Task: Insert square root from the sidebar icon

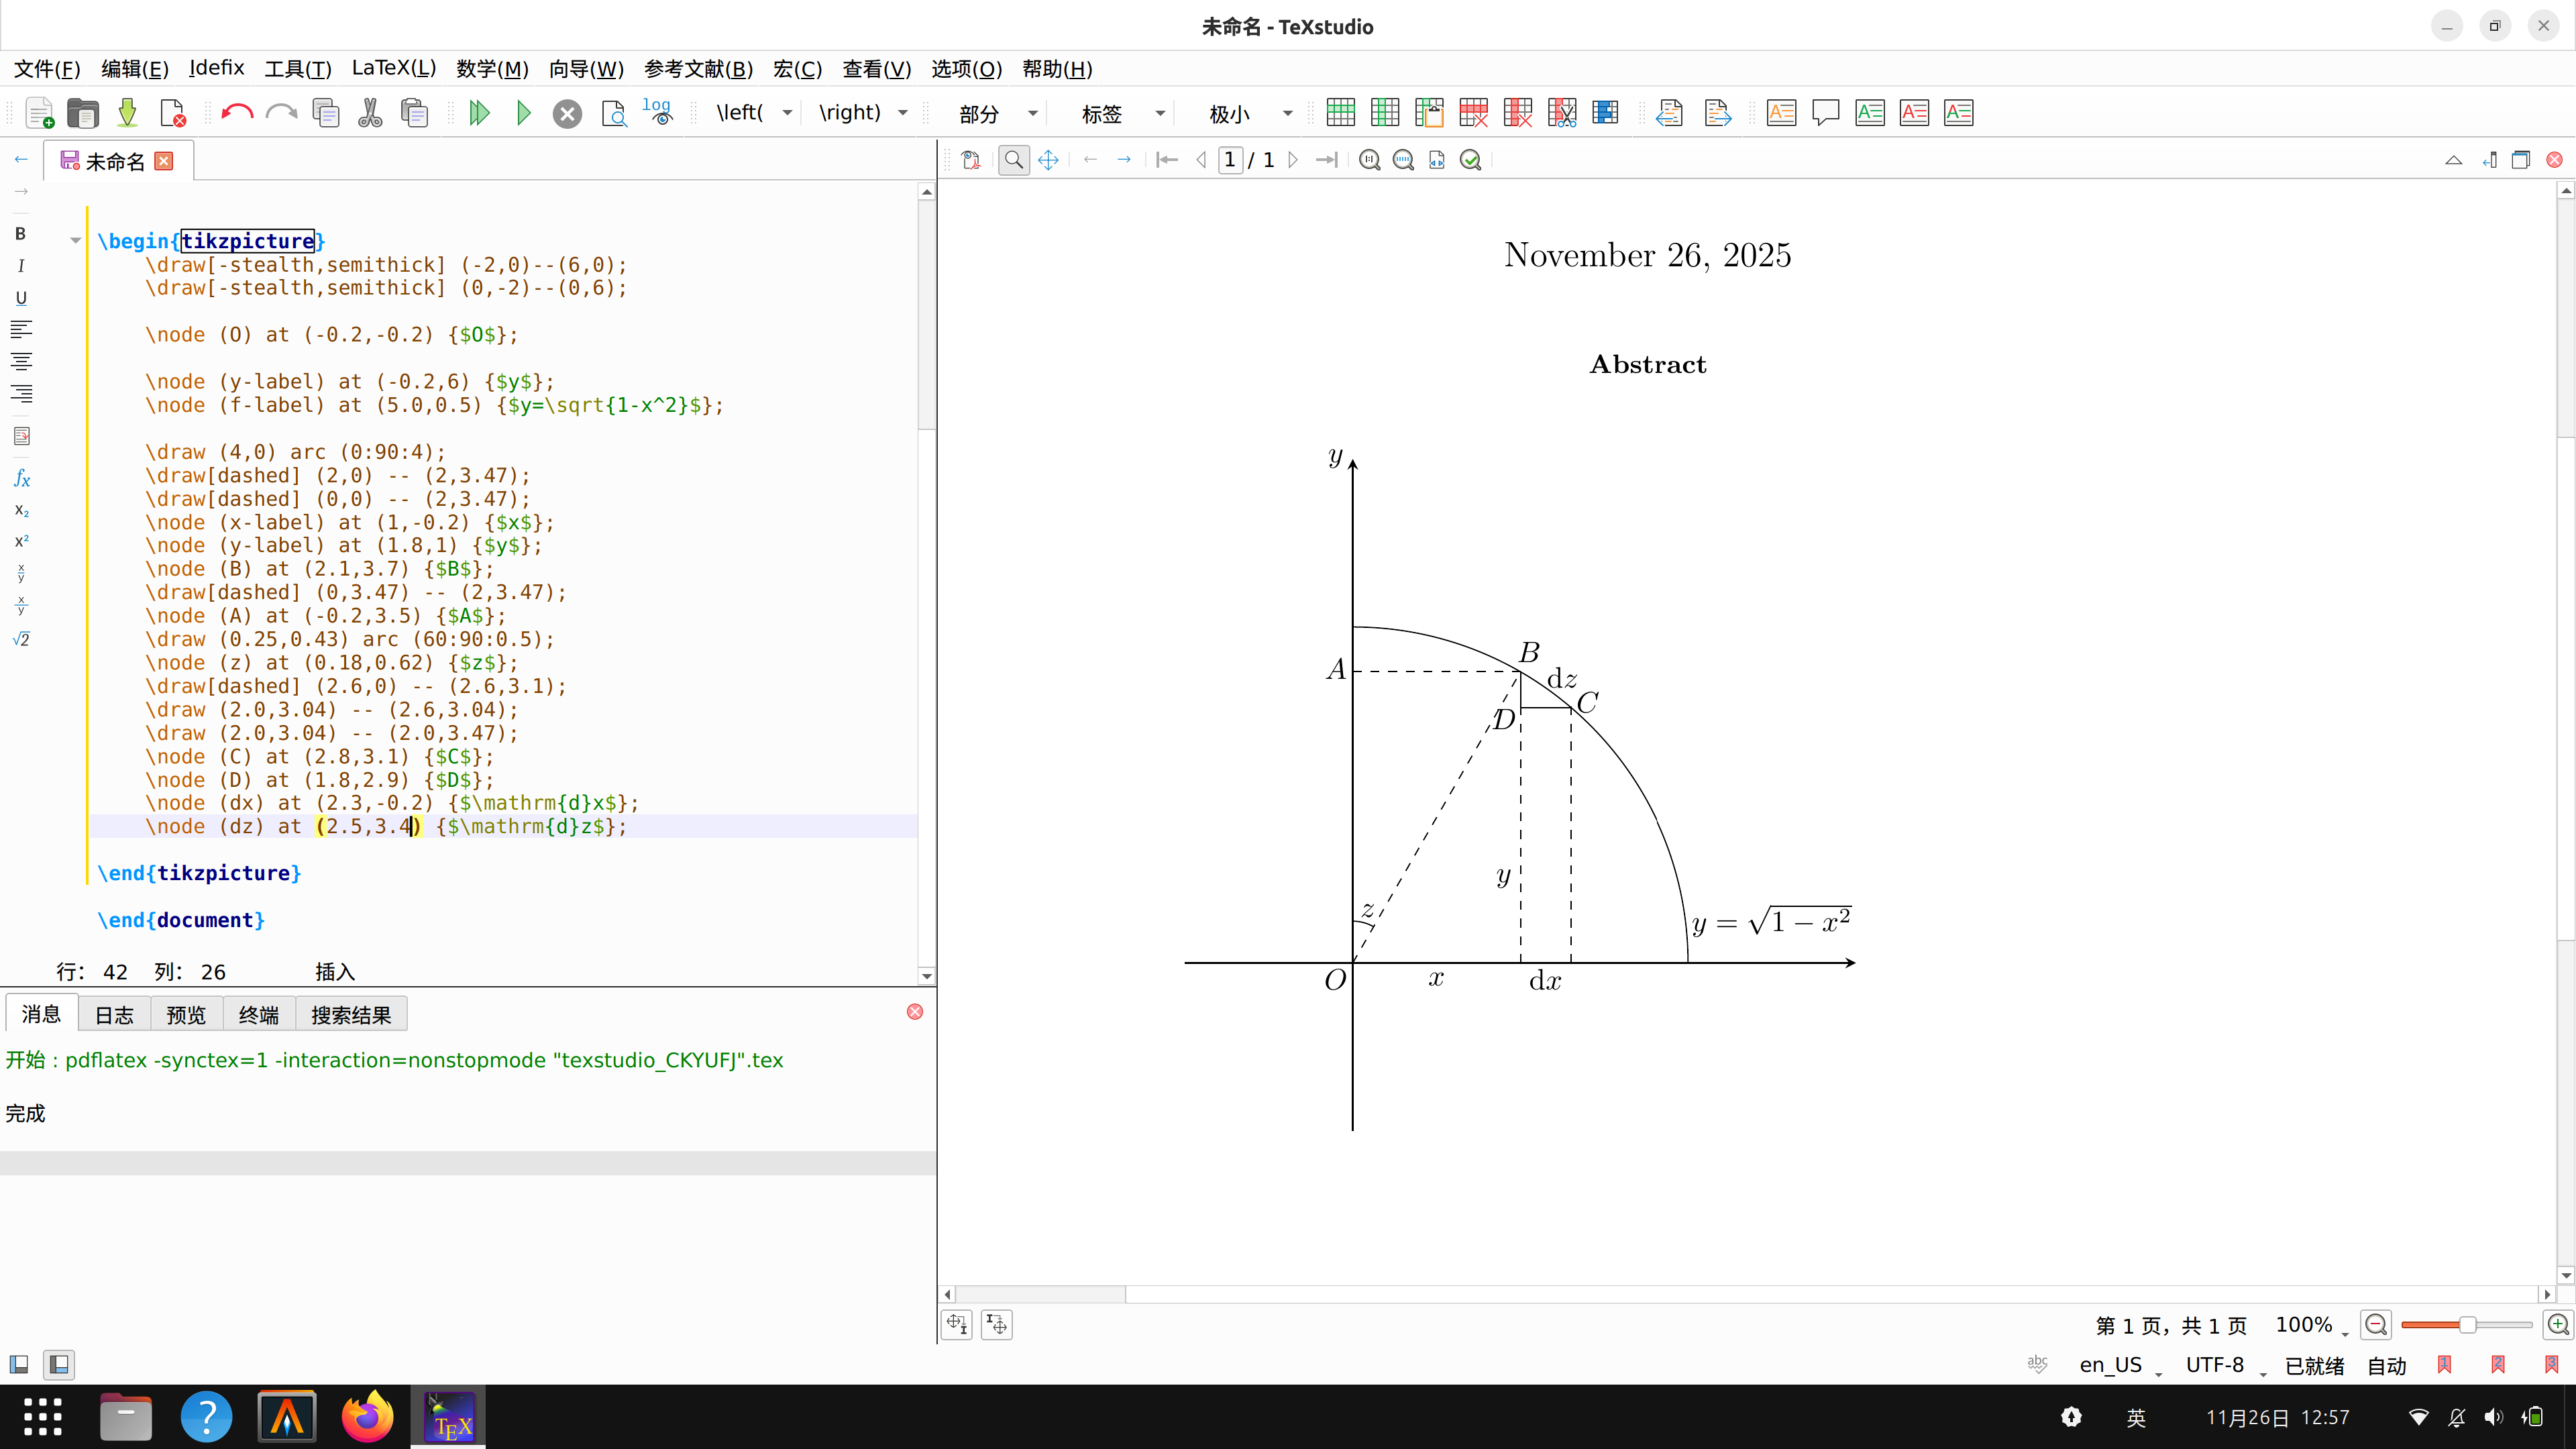Action: [x=21, y=639]
